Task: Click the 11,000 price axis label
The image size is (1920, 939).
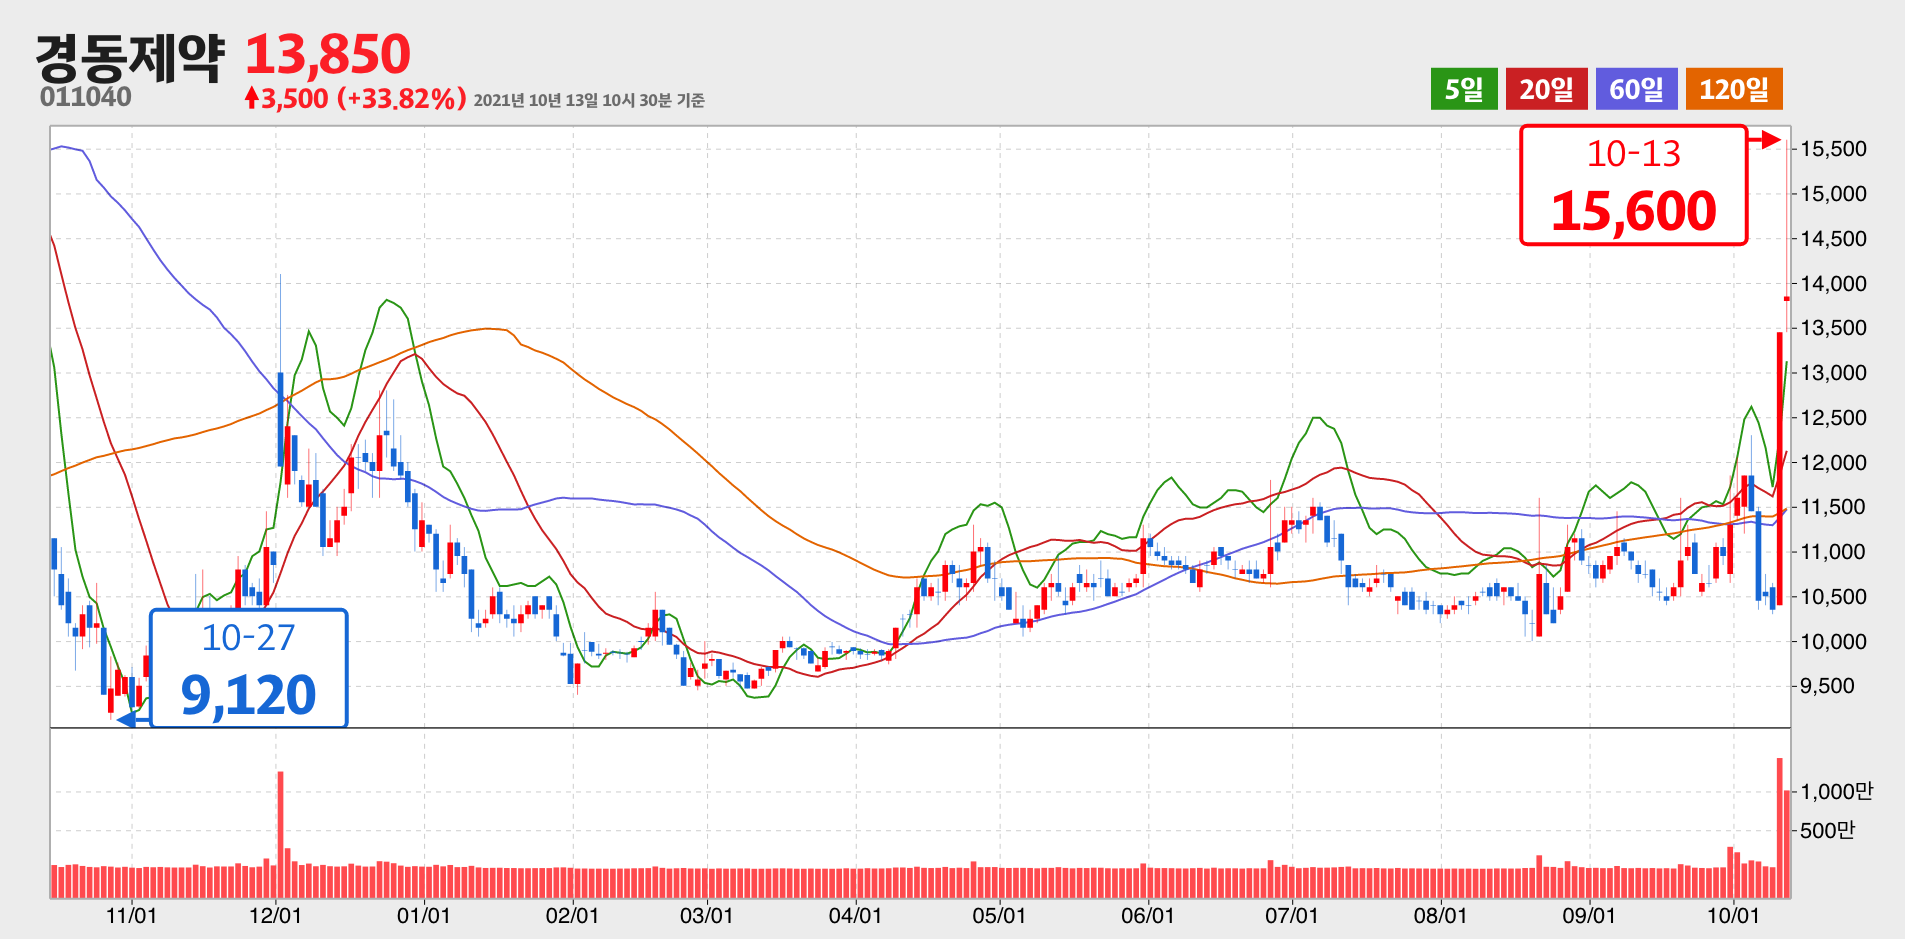Action: (x=1833, y=552)
